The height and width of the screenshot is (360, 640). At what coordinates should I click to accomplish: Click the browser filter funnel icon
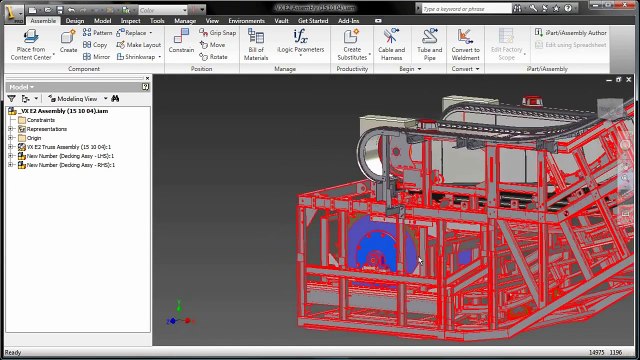tap(11, 98)
